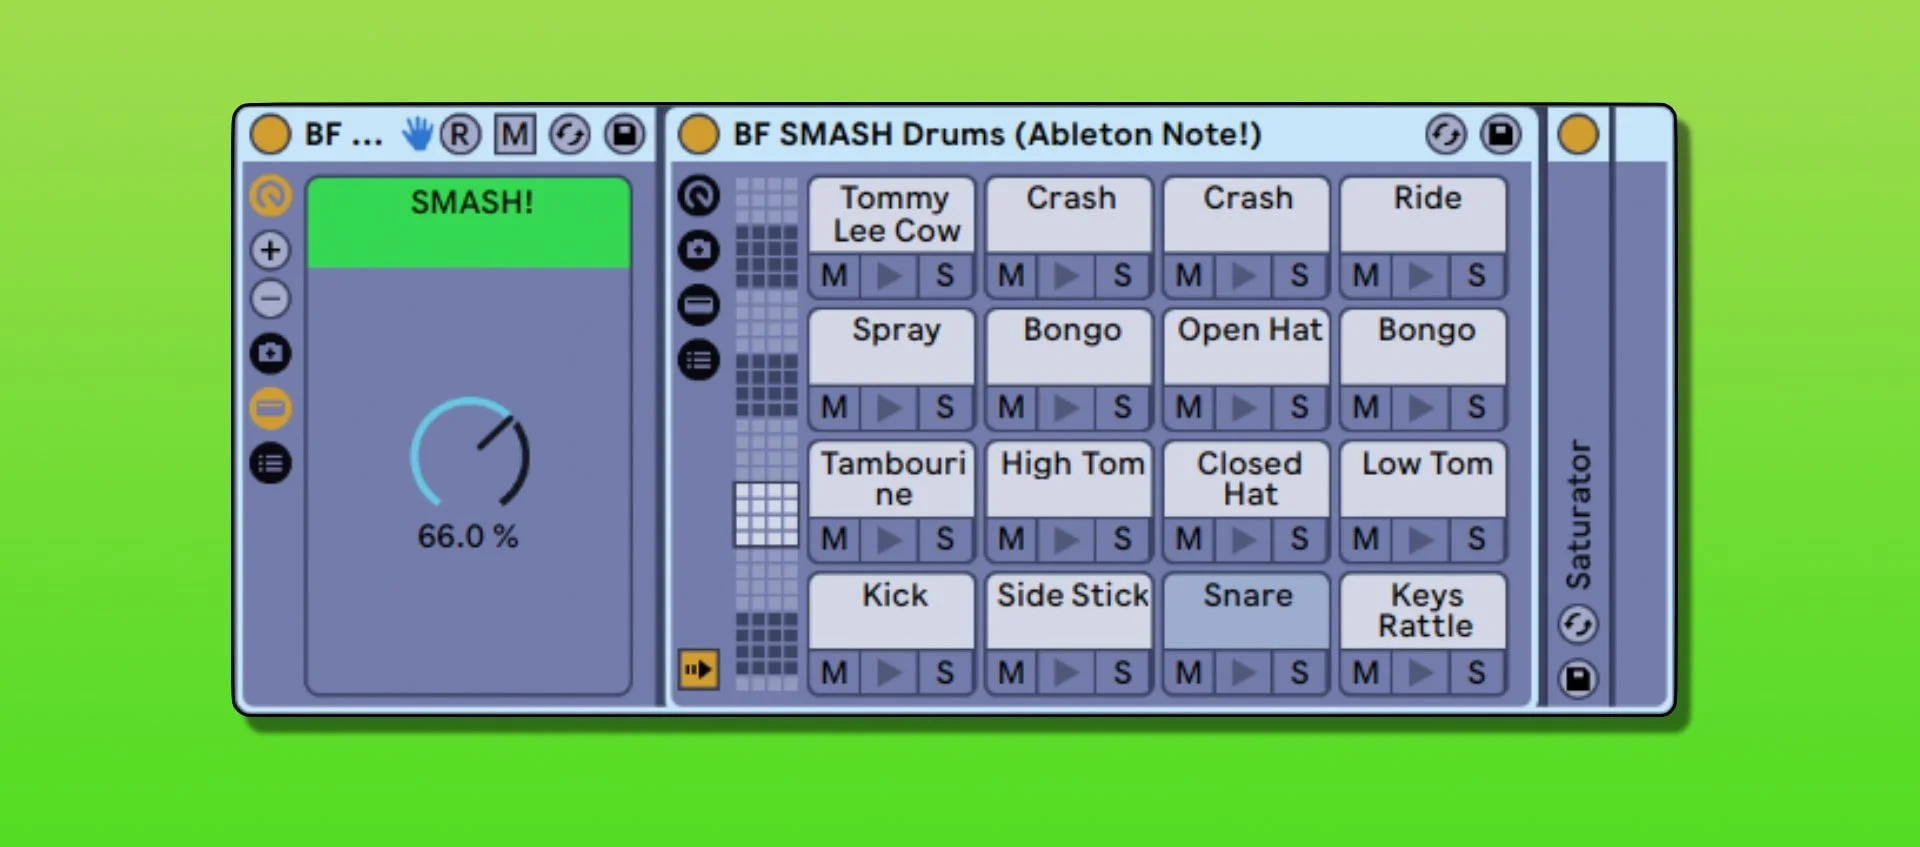Solo the Tommy Lee Cow pad
Viewport: 1920px width, 847px height.
pos(944,276)
